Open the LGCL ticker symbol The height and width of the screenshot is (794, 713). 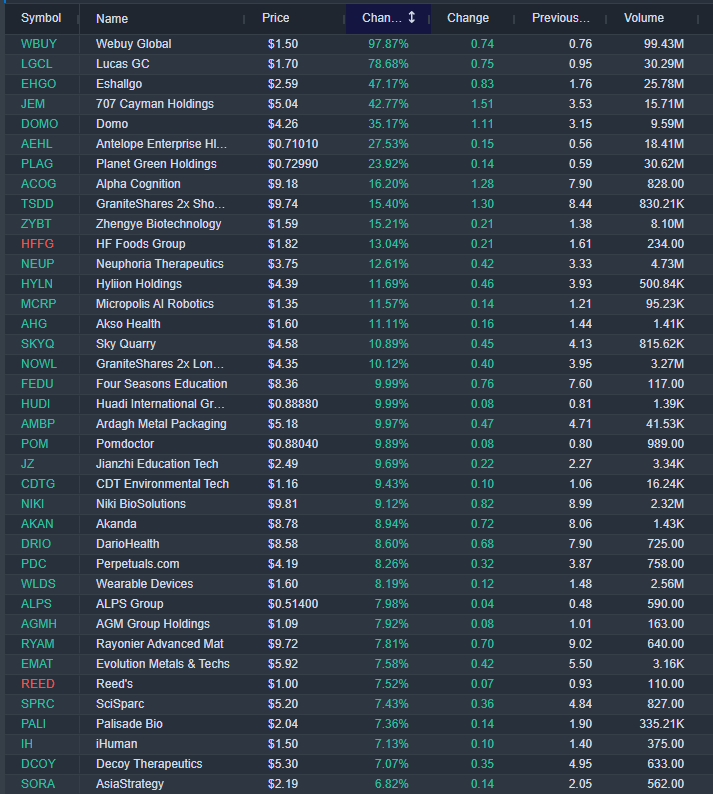36,64
